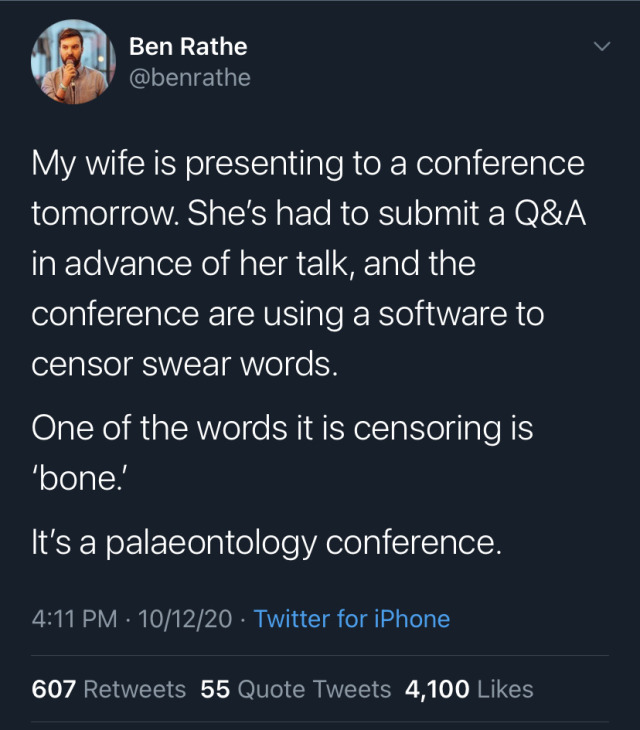Image resolution: width=640 pixels, height=730 pixels.
Task: Open Ben Rathe's profile picture
Action: point(75,62)
